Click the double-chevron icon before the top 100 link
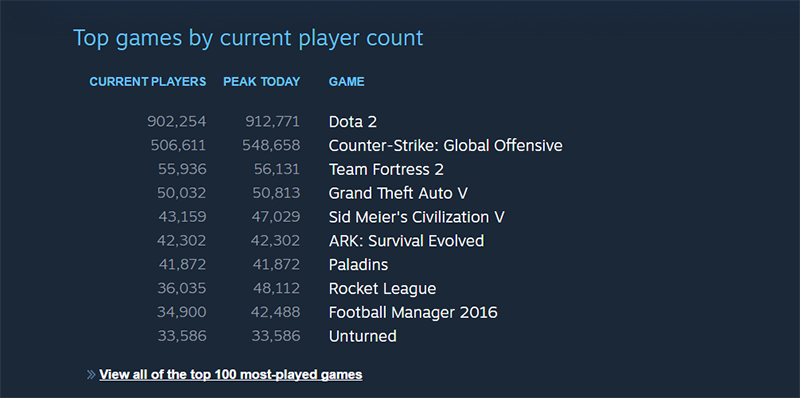Screen dimensions: 800x398 click(x=91, y=375)
